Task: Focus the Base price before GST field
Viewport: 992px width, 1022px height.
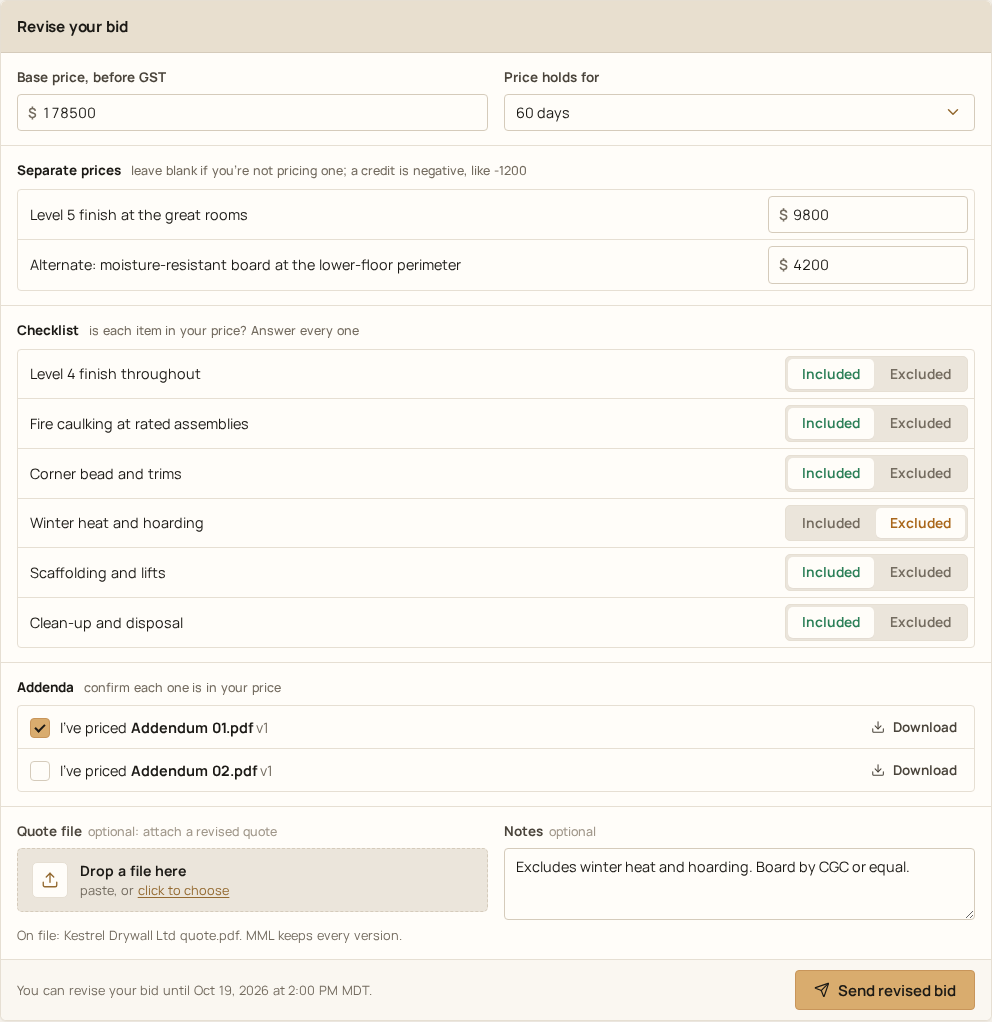Action: point(252,113)
